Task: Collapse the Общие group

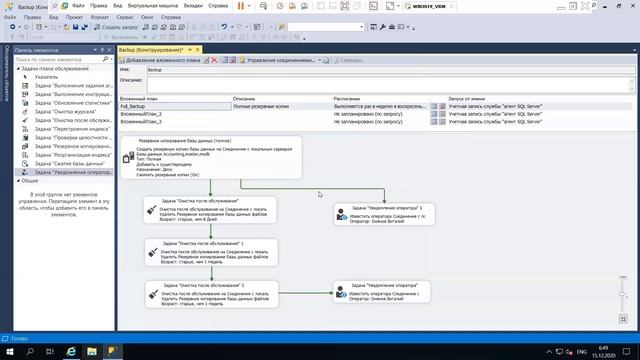Action: tap(18, 180)
